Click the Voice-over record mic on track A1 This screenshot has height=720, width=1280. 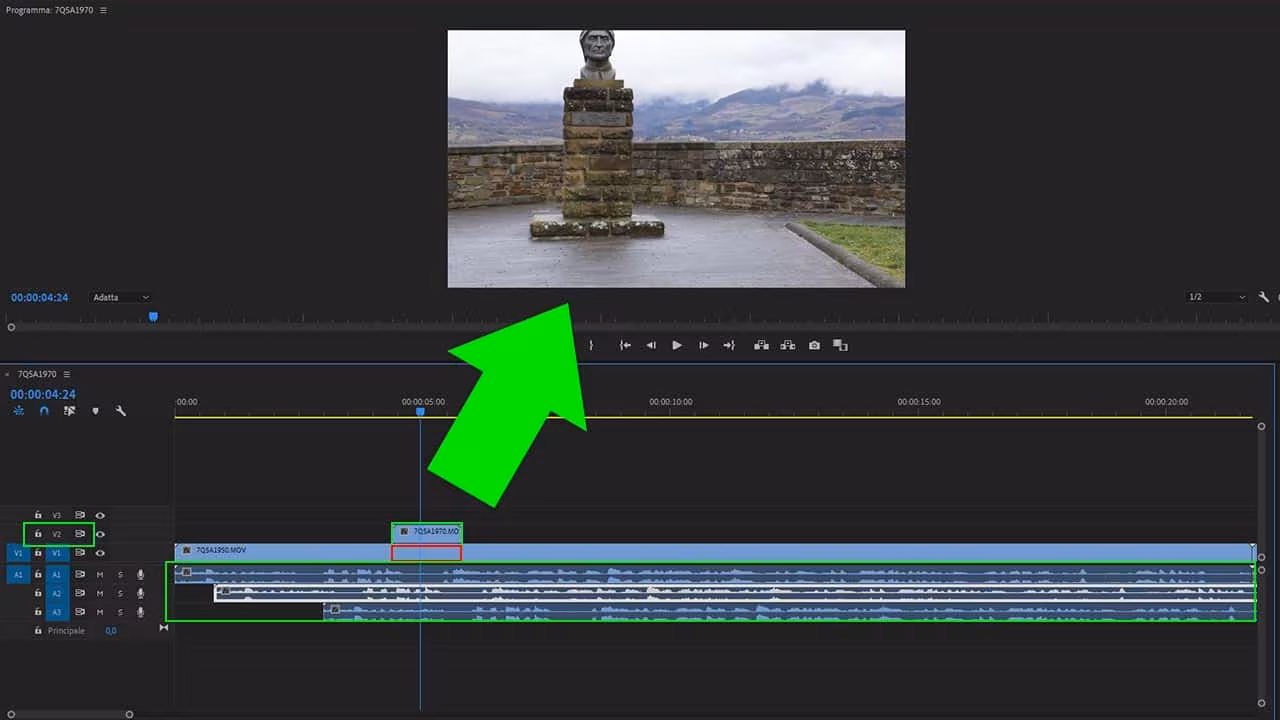point(140,574)
